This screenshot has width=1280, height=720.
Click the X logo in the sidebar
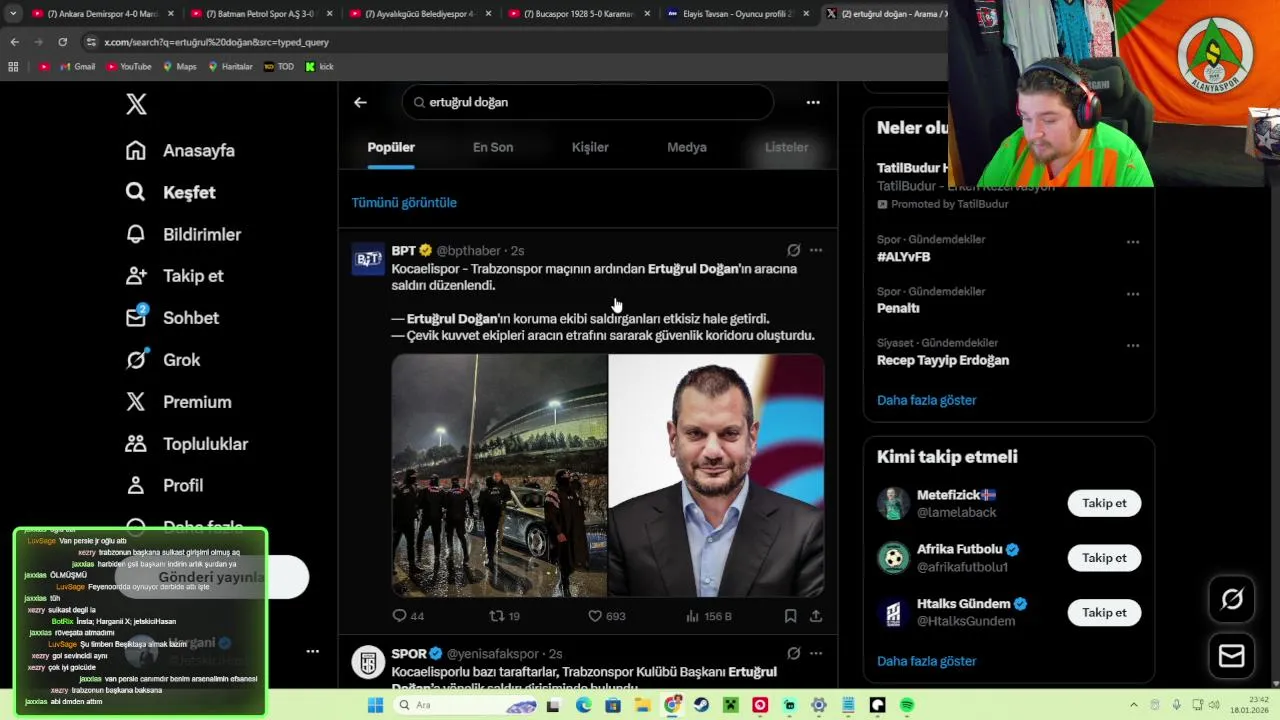[x=136, y=104]
